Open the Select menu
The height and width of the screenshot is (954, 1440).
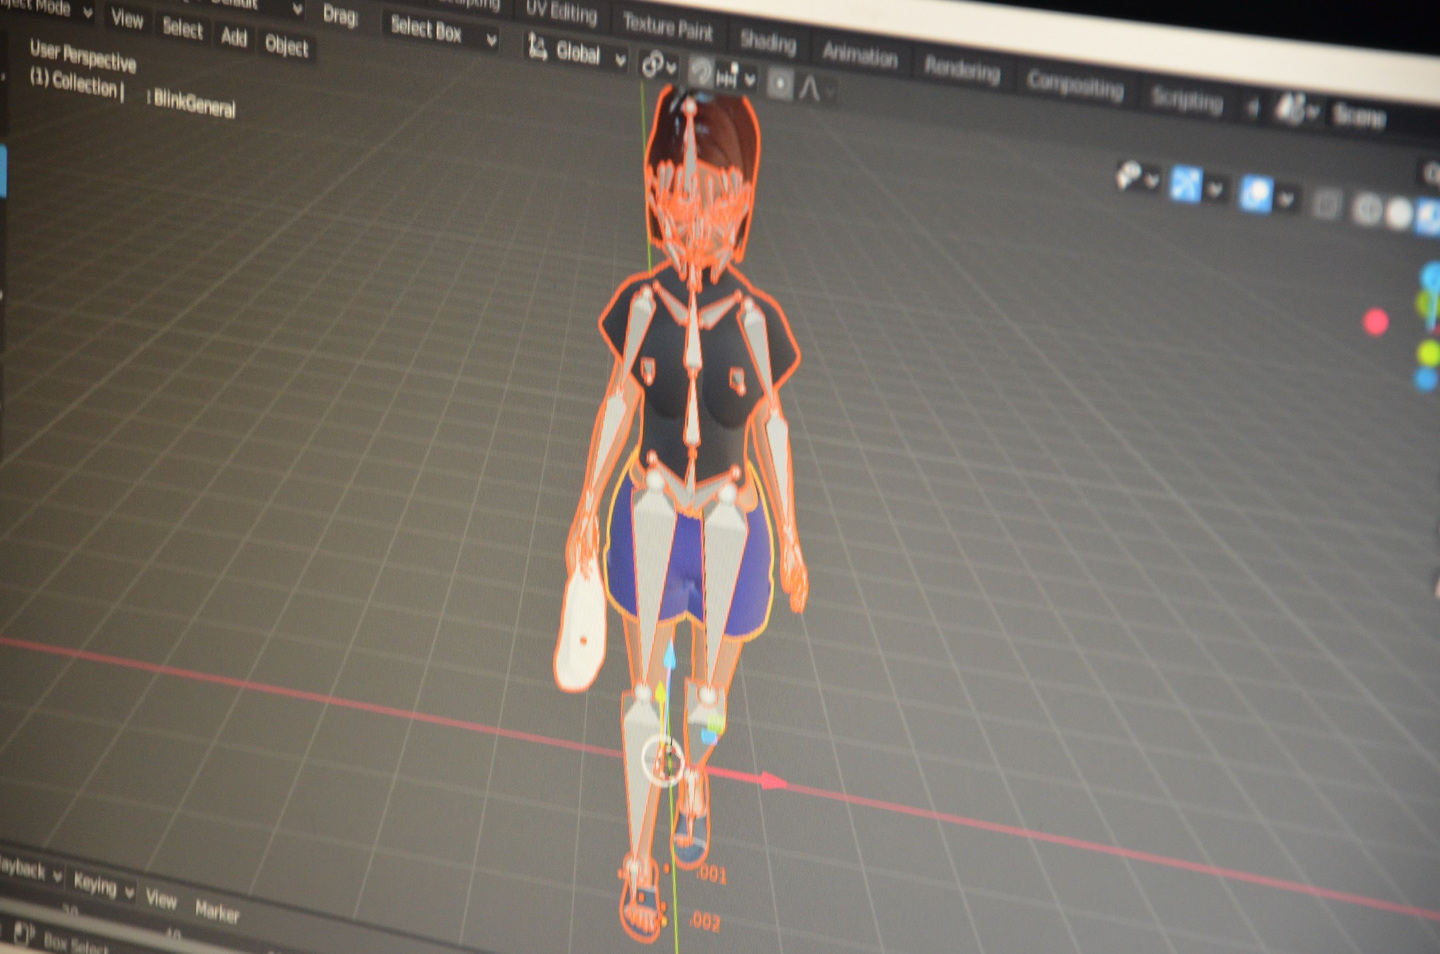pos(182,27)
